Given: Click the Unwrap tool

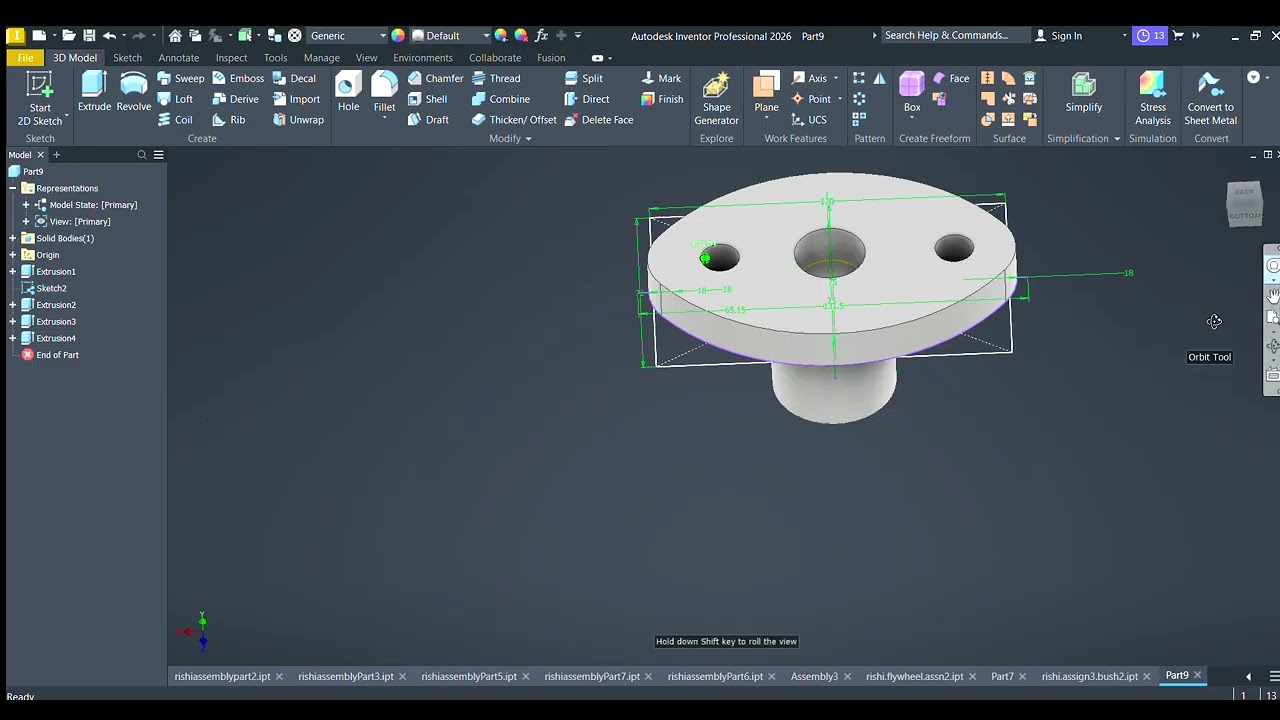Looking at the screenshot, I should click(298, 120).
